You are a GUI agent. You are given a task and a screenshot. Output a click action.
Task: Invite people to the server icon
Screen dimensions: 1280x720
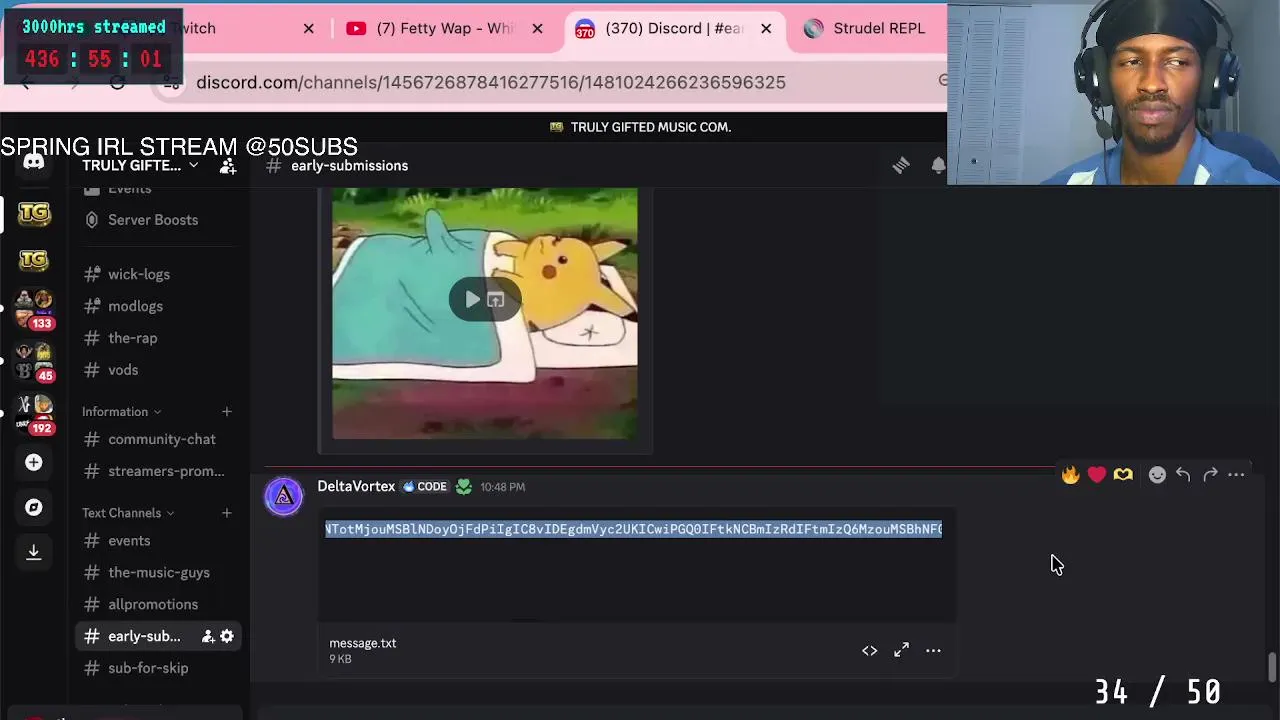point(228,166)
